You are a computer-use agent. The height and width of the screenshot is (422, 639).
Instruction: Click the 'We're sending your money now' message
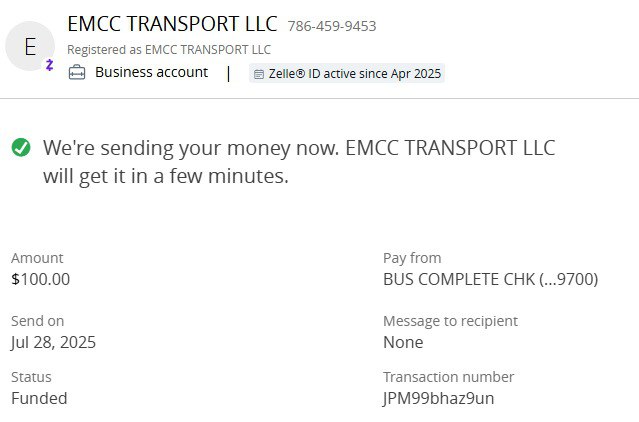click(298, 162)
